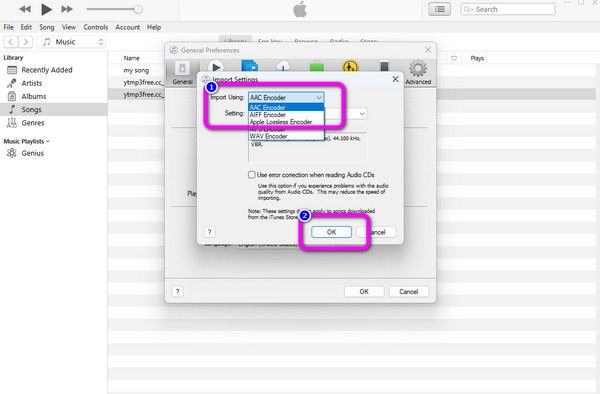Click Cancel in General Preferences window
The height and width of the screenshot is (394, 600).
pos(409,291)
